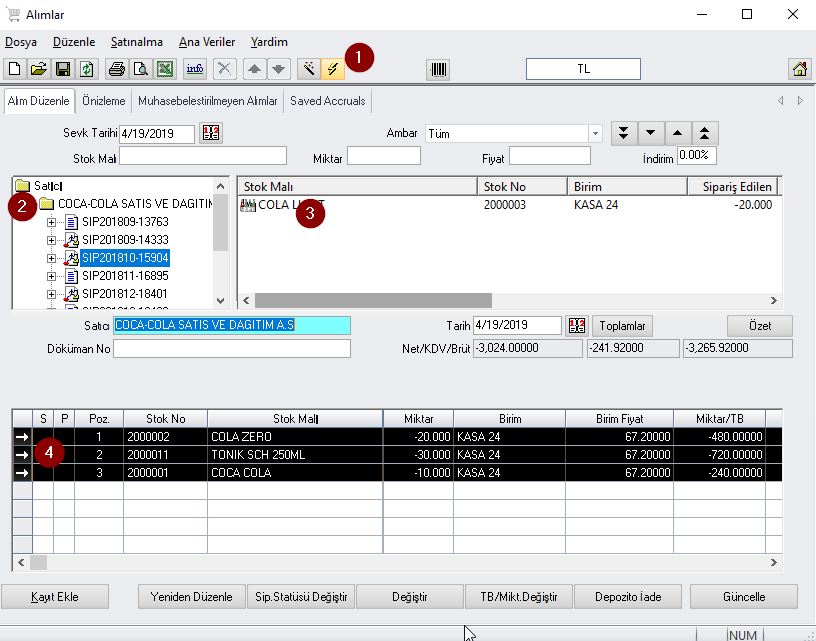
Task: Switch to the Saved Accruals tab
Action: pos(328,101)
